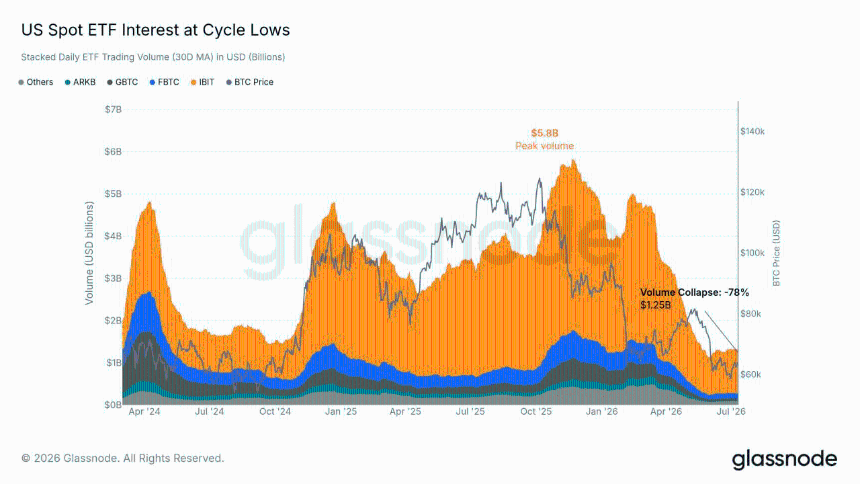Click the Volume Collapse -78% annotation
Image resolution: width=860 pixels, height=484 pixels.
click(694, 299)
